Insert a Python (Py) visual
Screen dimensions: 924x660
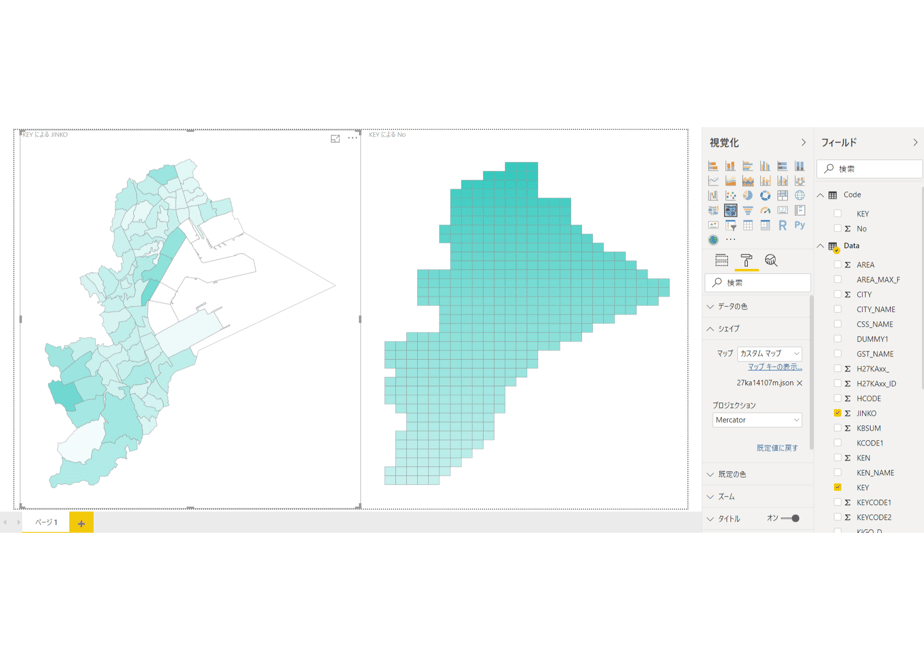(x=800, y=225)
